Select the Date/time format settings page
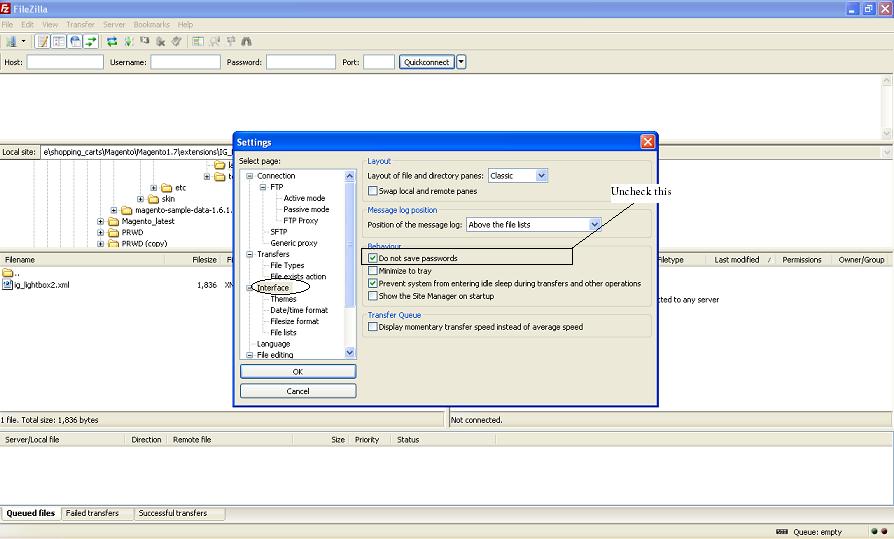 click(x=299, y=310)
